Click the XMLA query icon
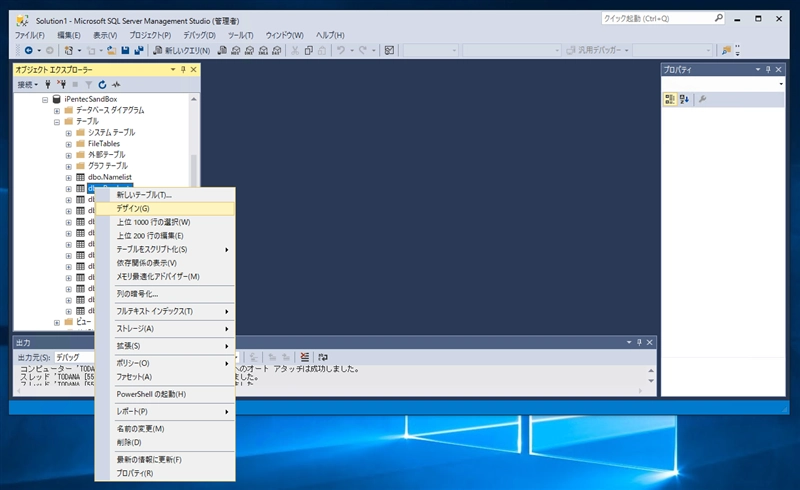Screen dimensions: 800x490 click(263, 50)
